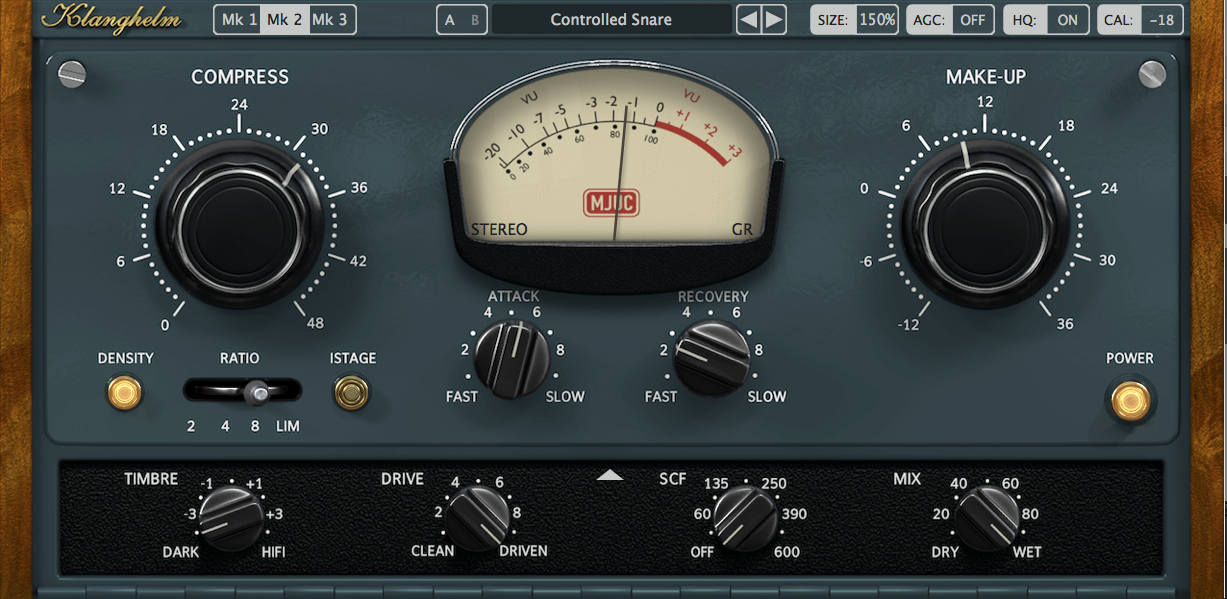Switch to the Mk 3 model
1227x599 pixels.
[x=332, y=20]
